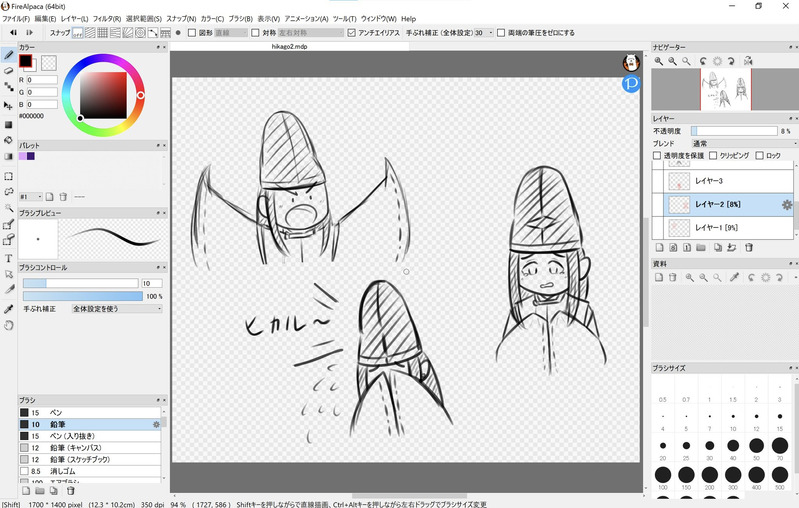This screenshot has width=799, height=508.
Task: Enable curve snap icon
Action: 153,33
